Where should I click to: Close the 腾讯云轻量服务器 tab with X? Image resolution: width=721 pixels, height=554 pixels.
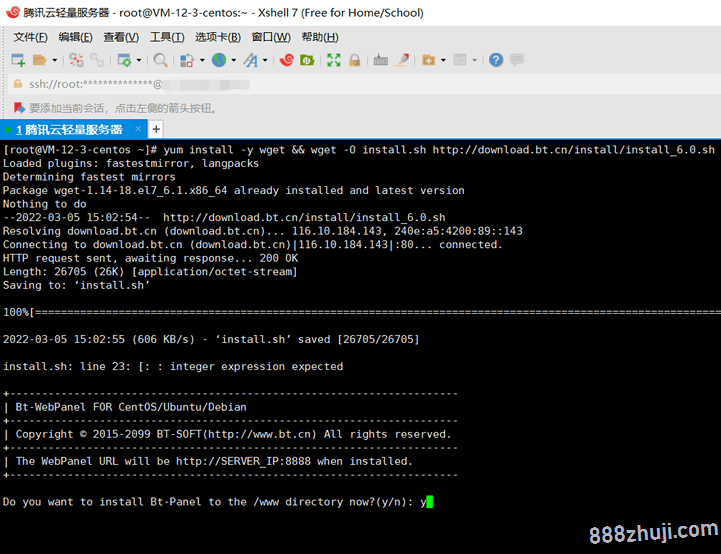click(x=138, y=129)
